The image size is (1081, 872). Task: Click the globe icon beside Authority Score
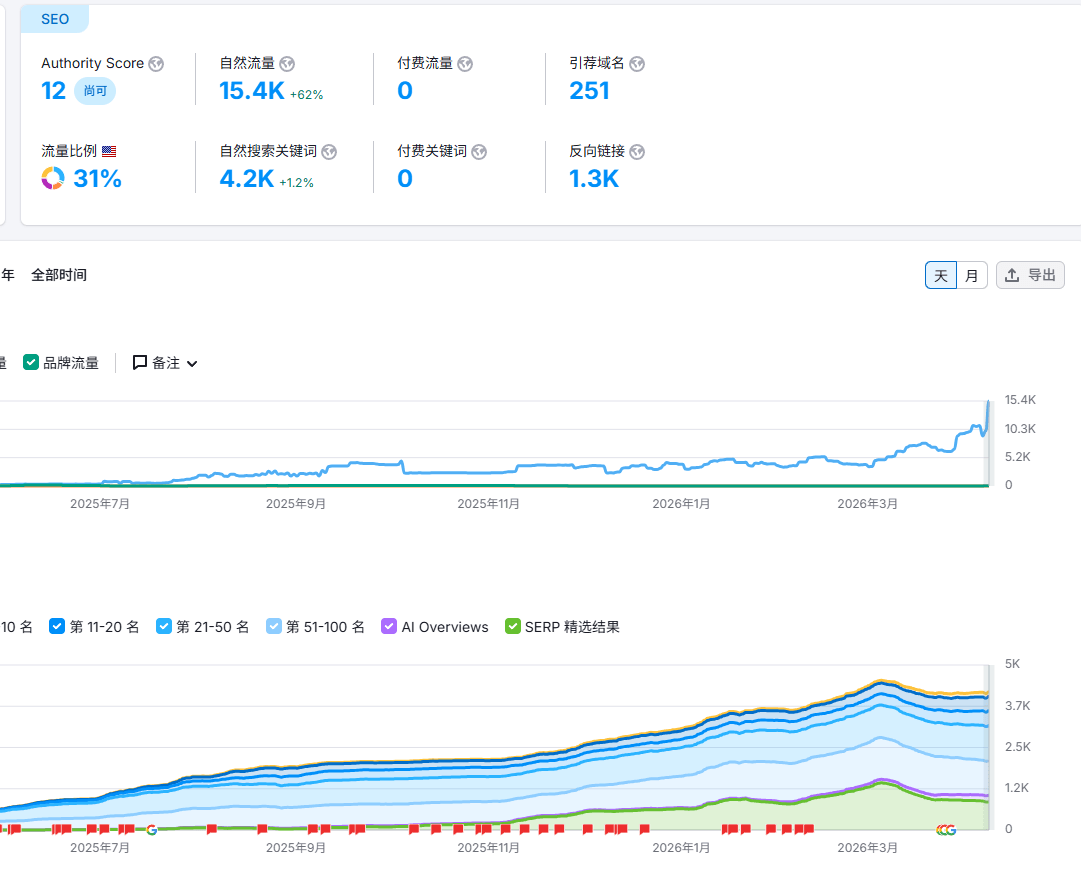pos(156,64)
